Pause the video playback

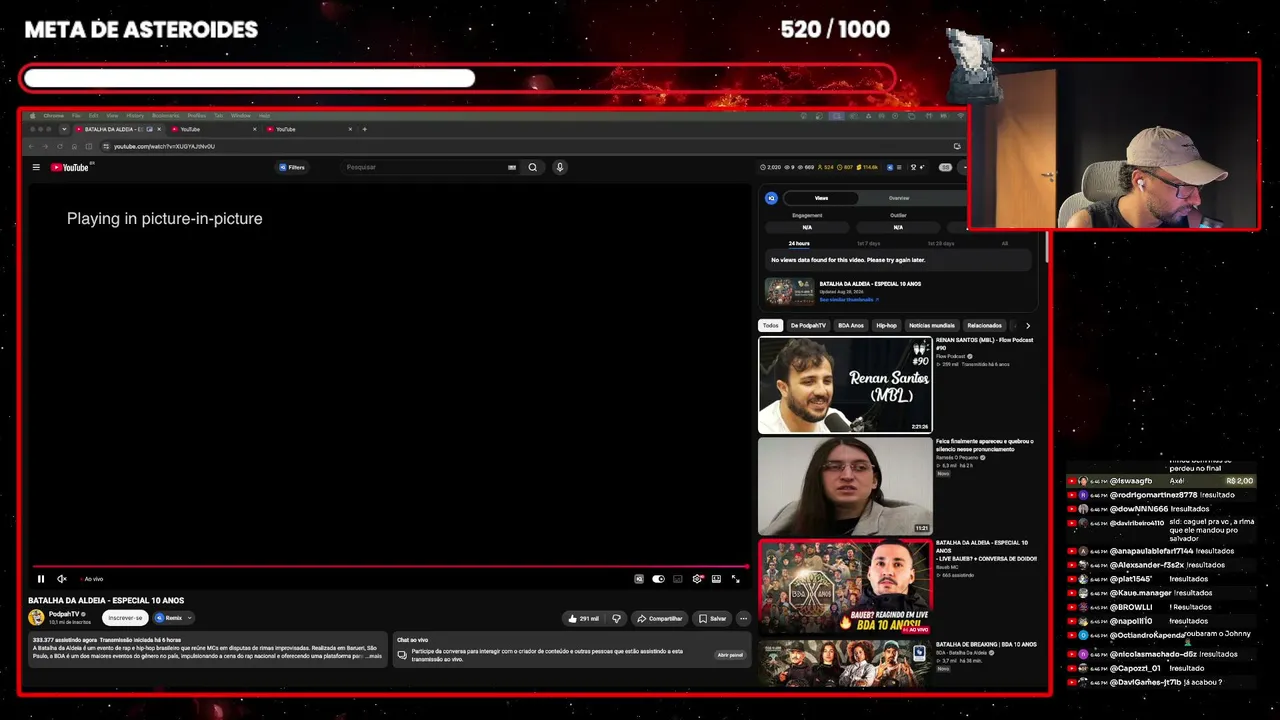click(41, 579)
